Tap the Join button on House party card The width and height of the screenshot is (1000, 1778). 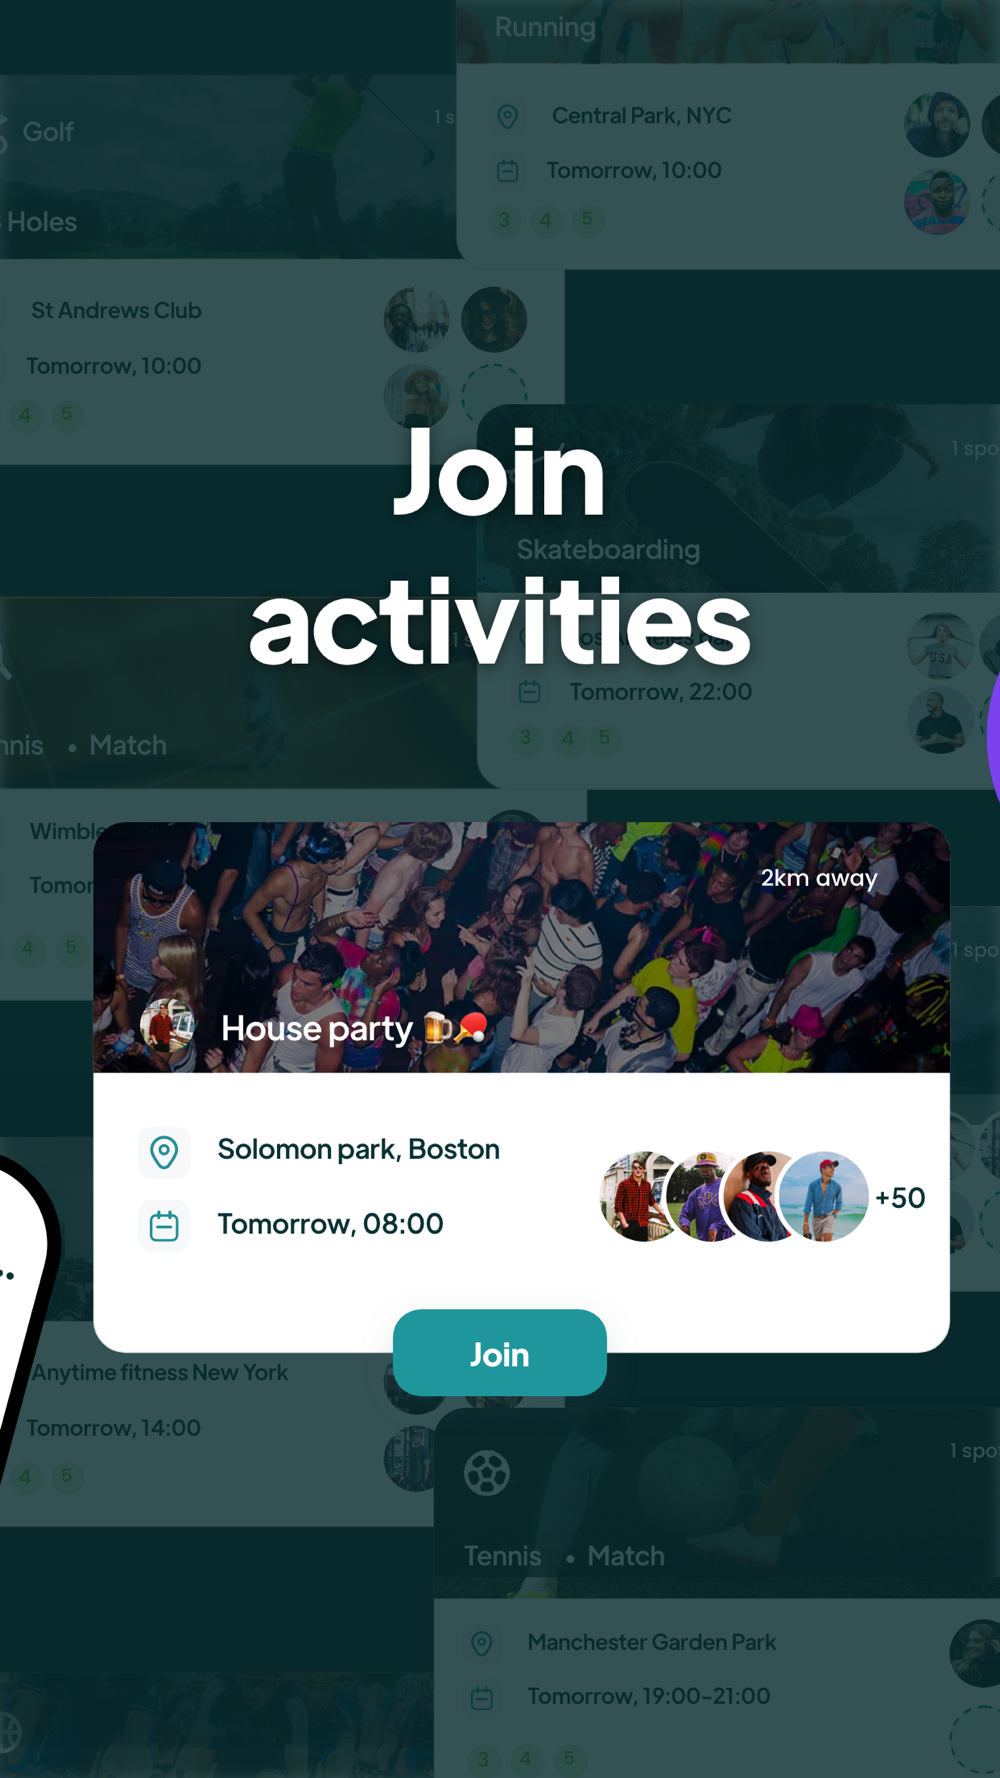[500, 1353]
